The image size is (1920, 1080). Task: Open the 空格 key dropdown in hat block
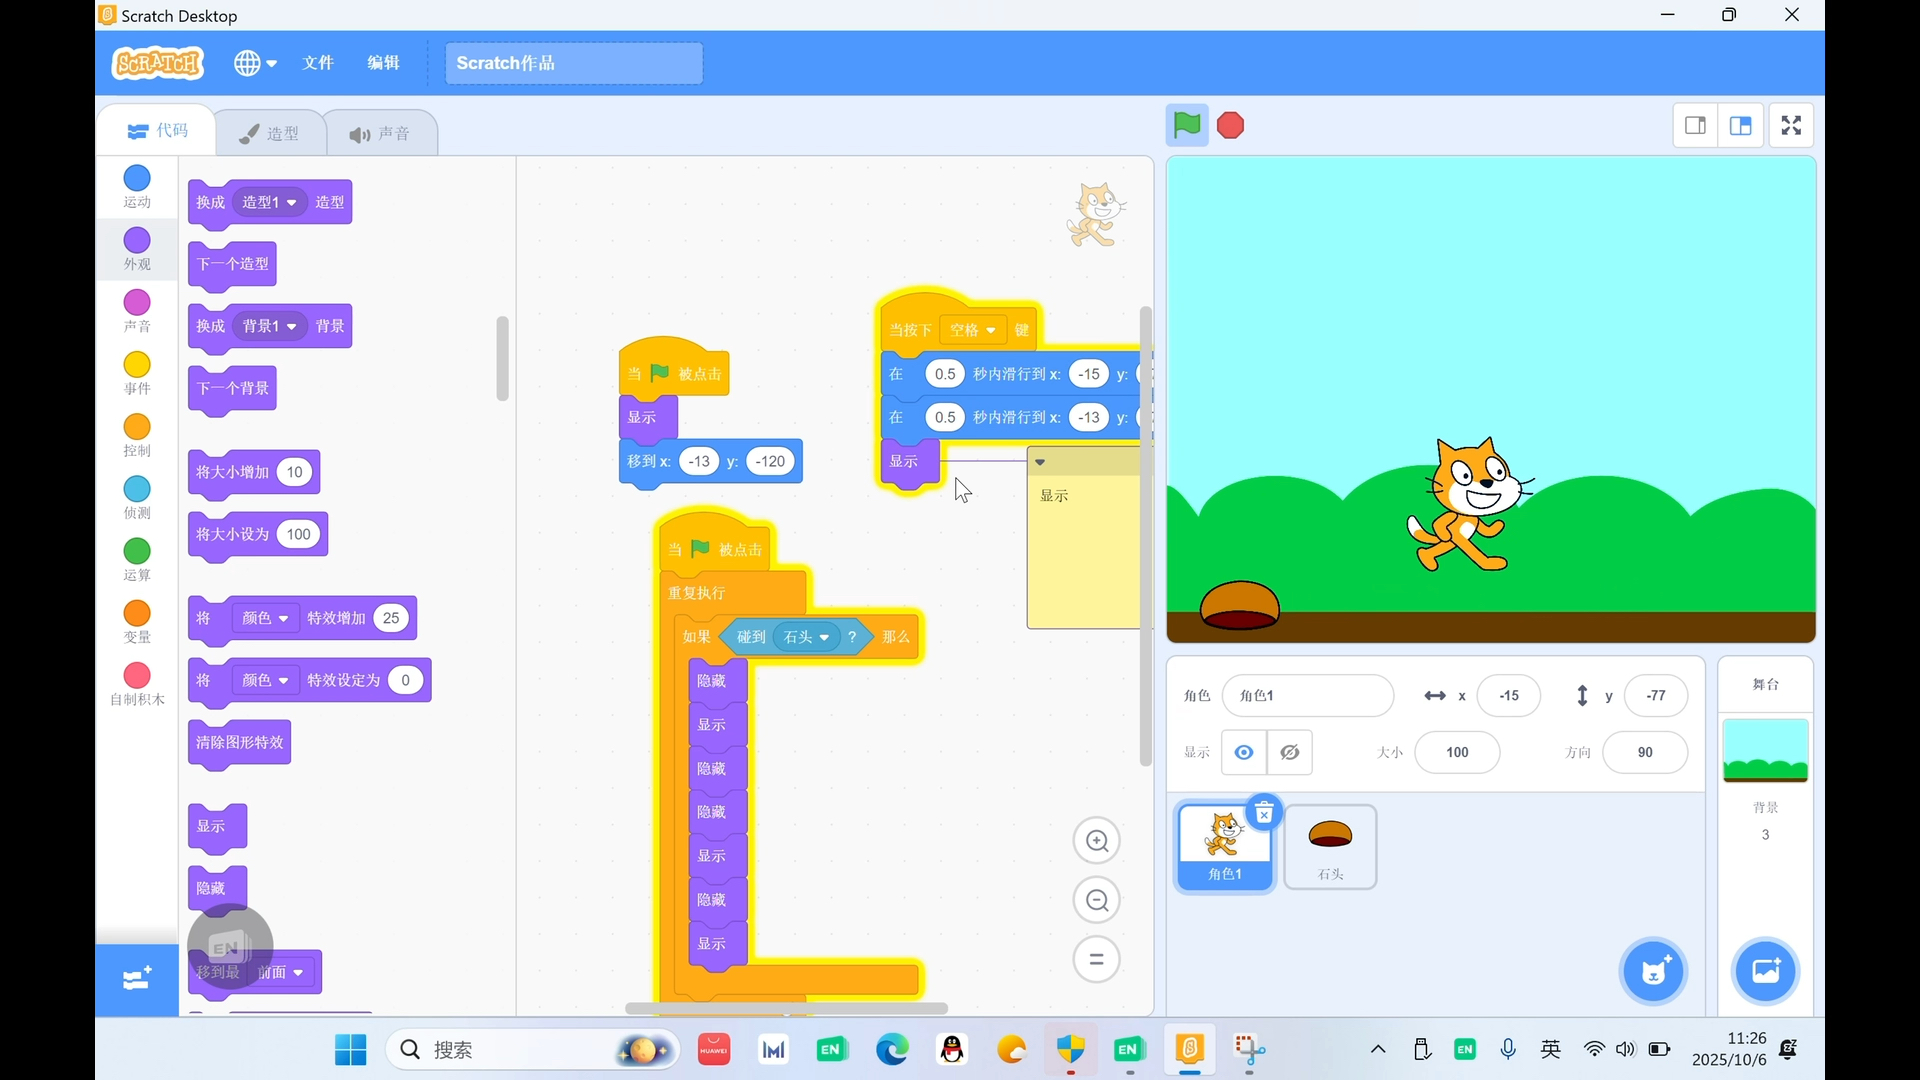(973, 330)
